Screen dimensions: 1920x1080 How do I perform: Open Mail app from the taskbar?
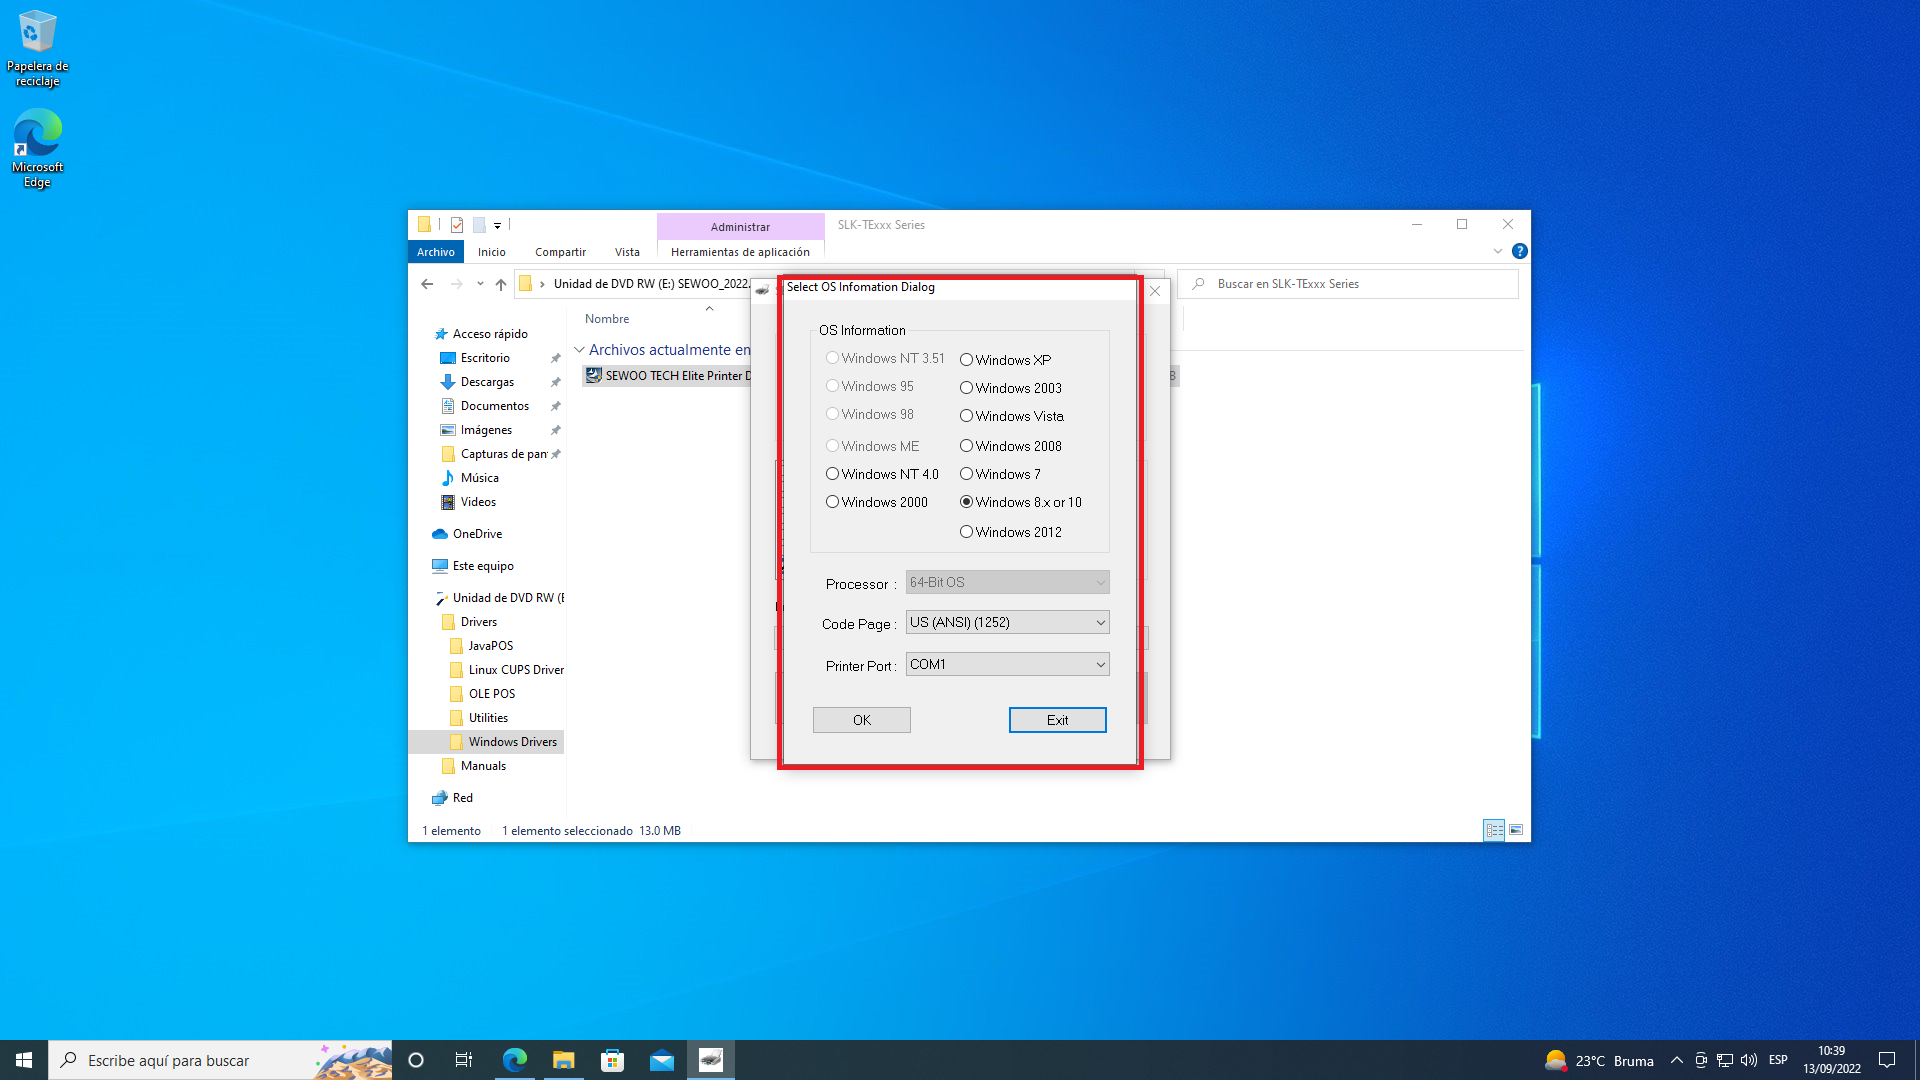click(661, 1060)
